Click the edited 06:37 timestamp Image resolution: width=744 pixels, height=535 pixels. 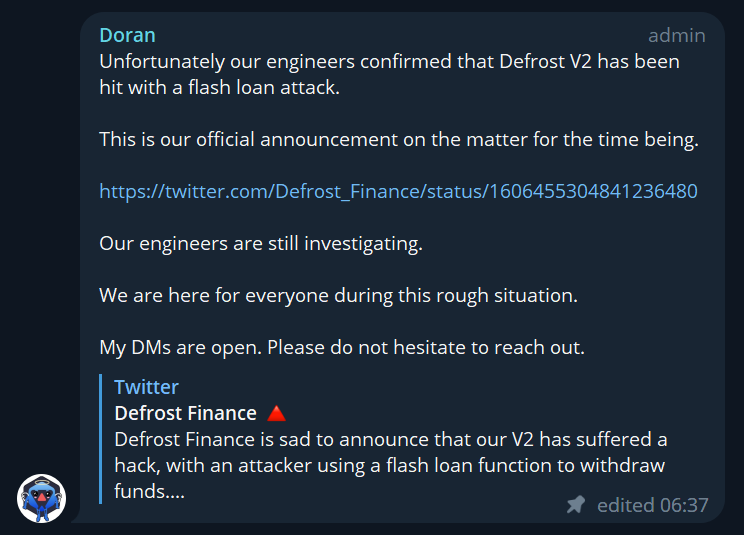[x=652, y=505]
